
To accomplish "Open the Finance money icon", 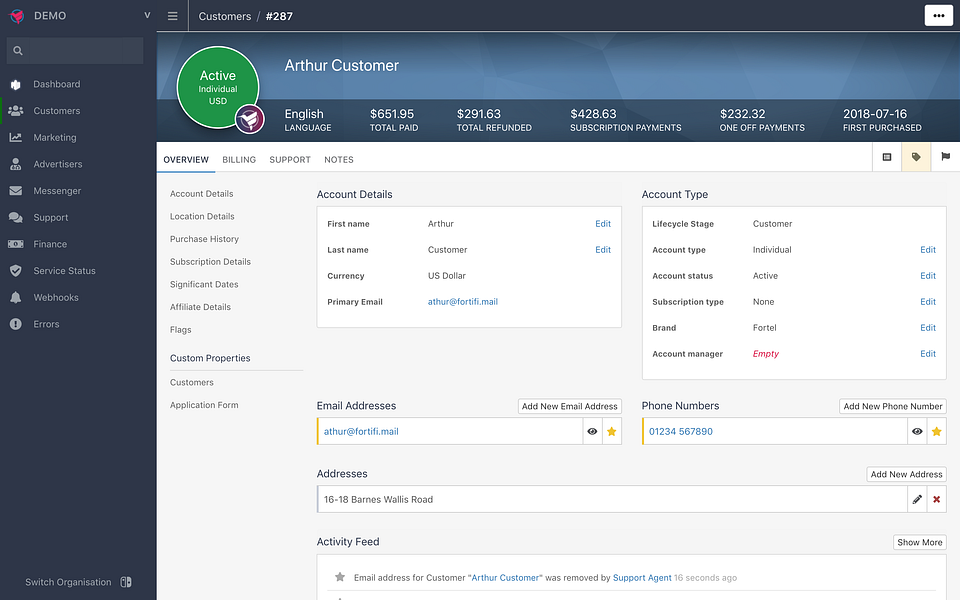I will 16,244.
